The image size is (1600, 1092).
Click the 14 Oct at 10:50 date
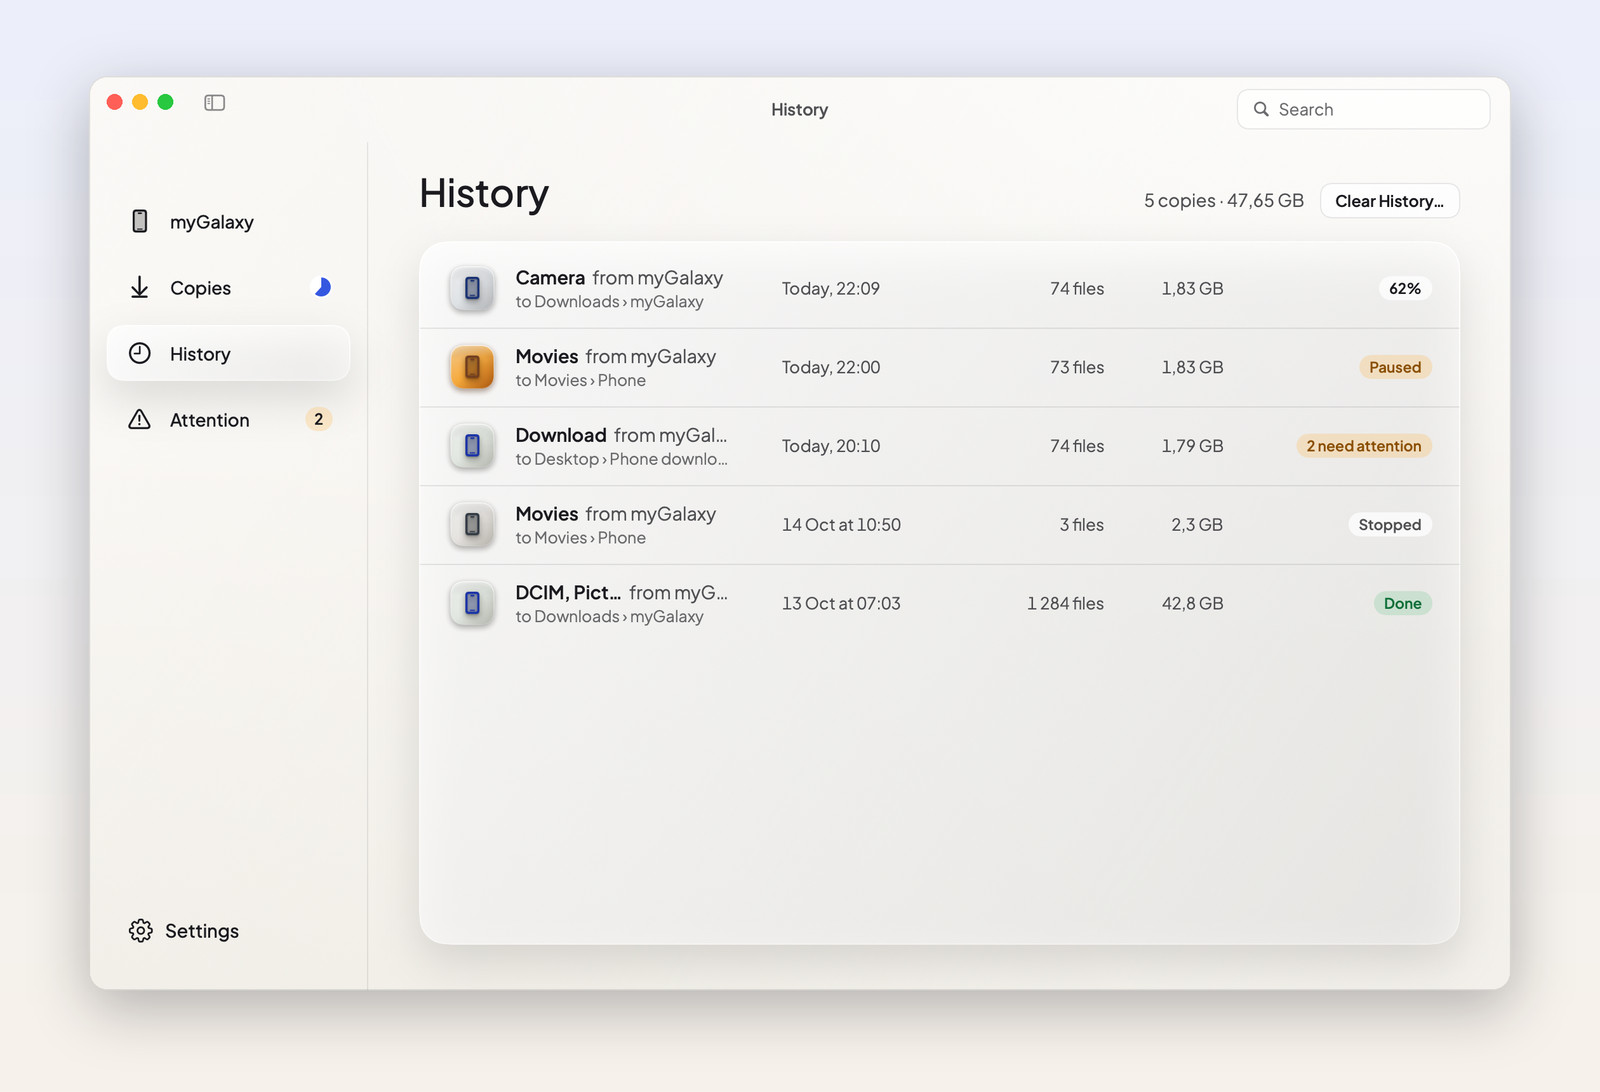(841, 525)
